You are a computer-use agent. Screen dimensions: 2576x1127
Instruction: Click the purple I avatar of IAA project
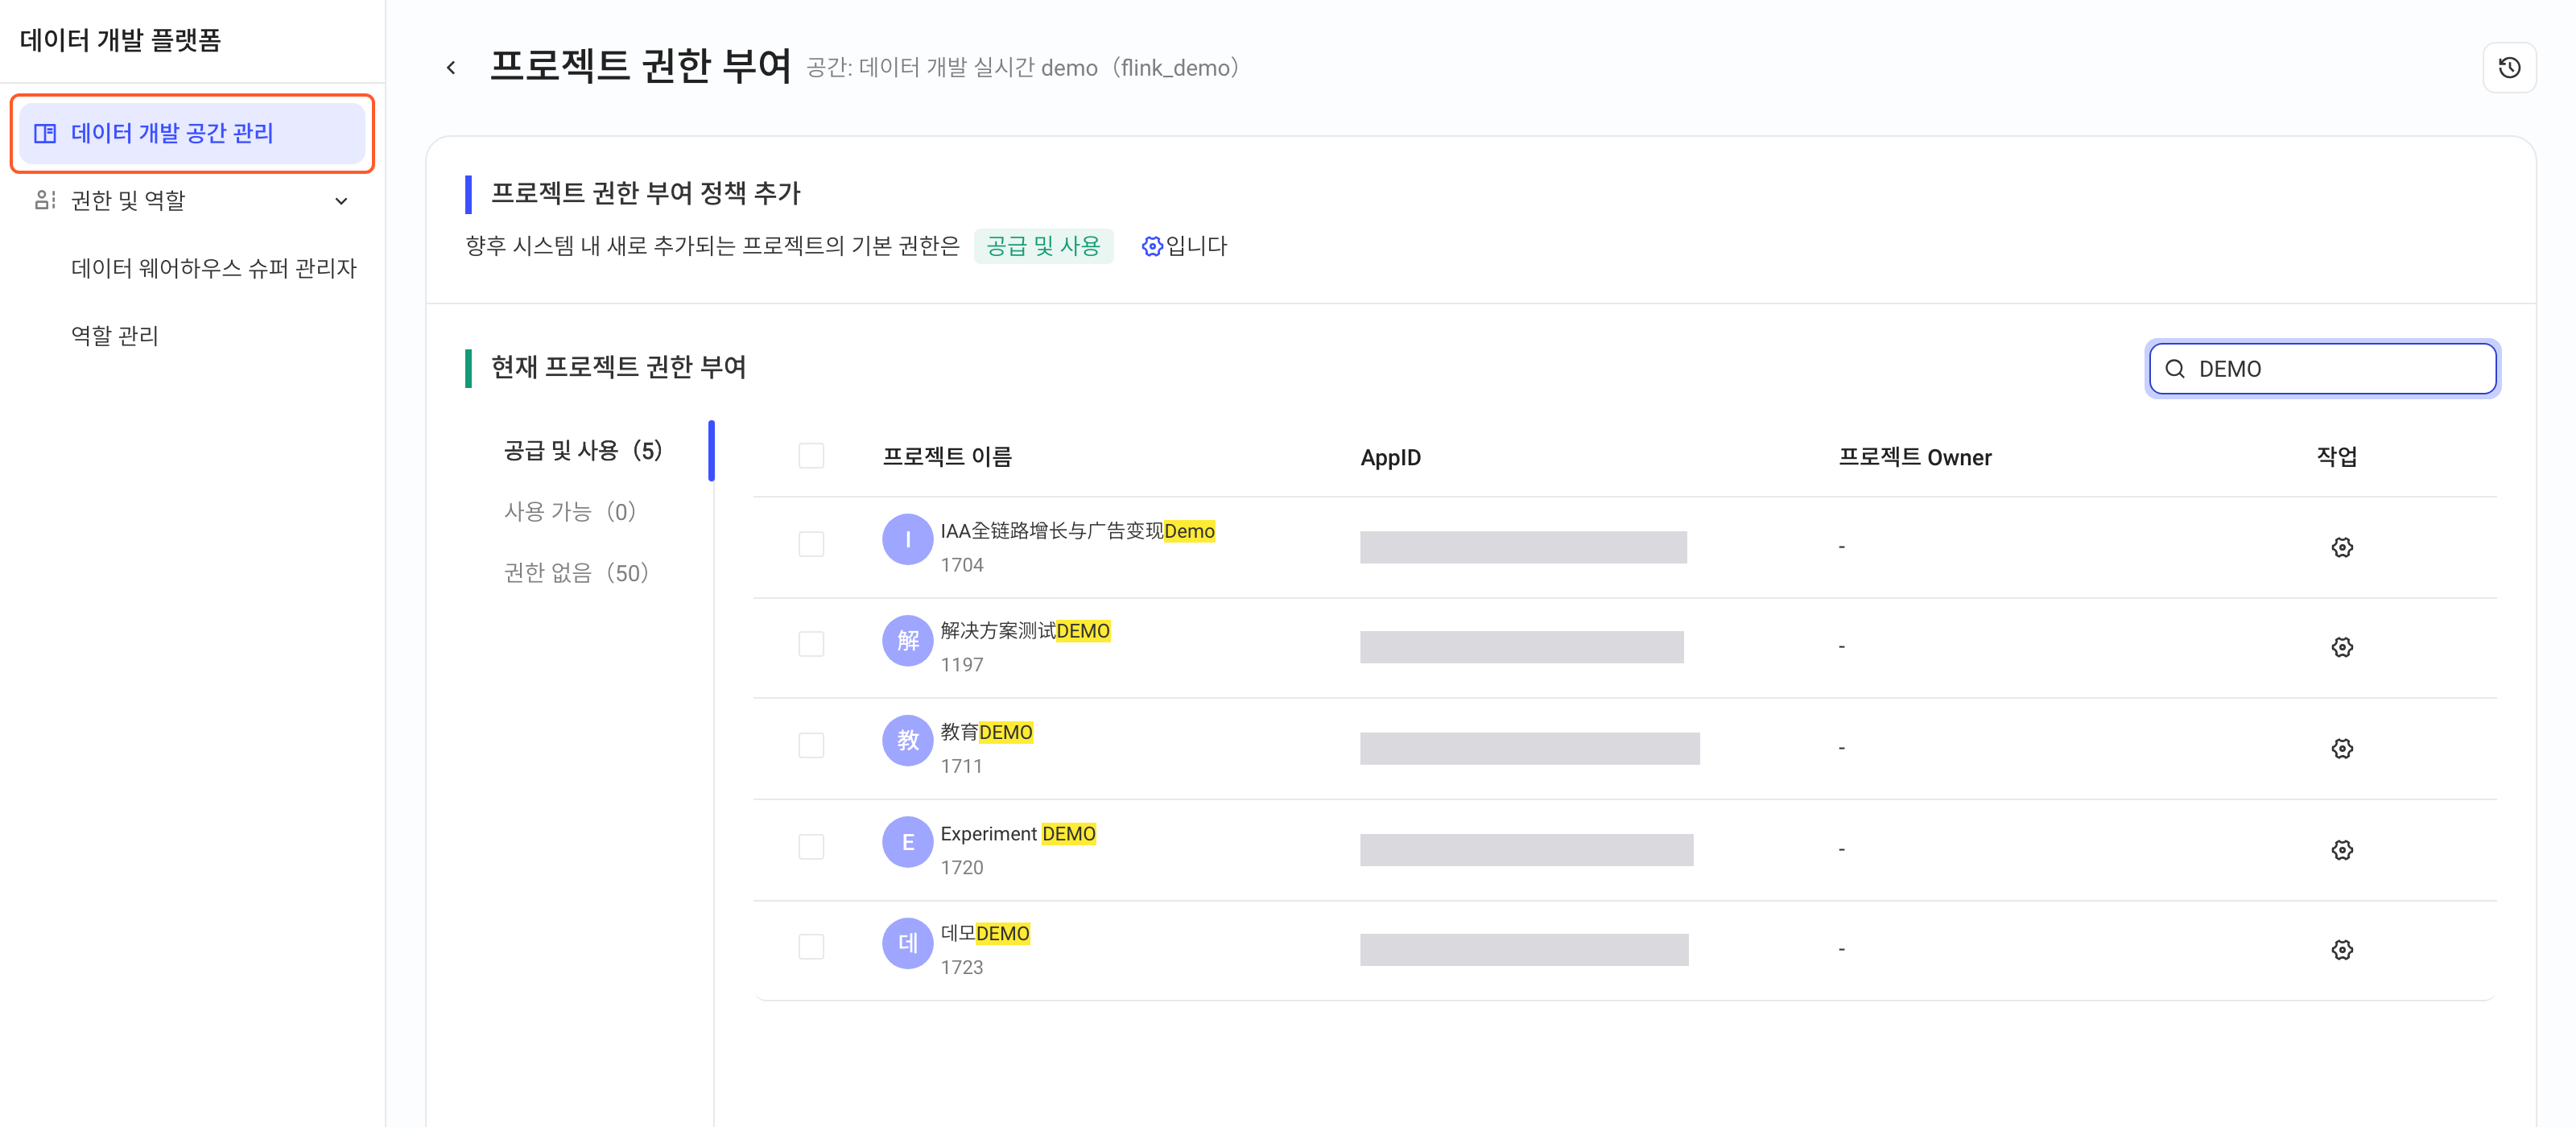(907, 539)
